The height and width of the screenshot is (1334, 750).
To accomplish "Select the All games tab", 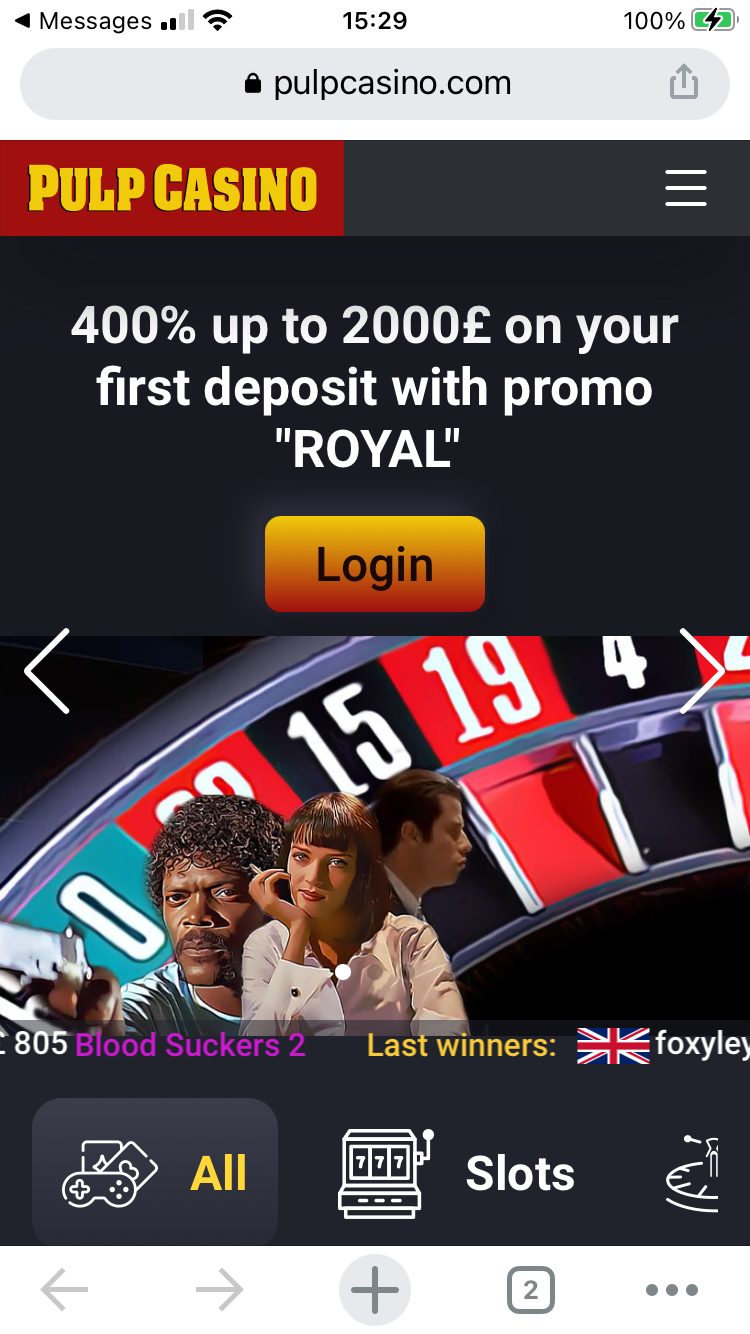I will coord(155,1173).
